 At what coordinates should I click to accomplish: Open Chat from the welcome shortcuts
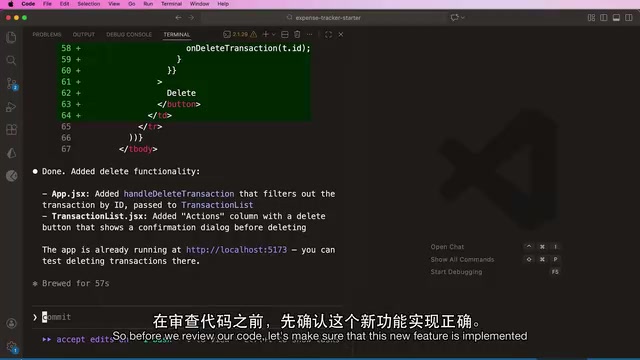(447, 247)
